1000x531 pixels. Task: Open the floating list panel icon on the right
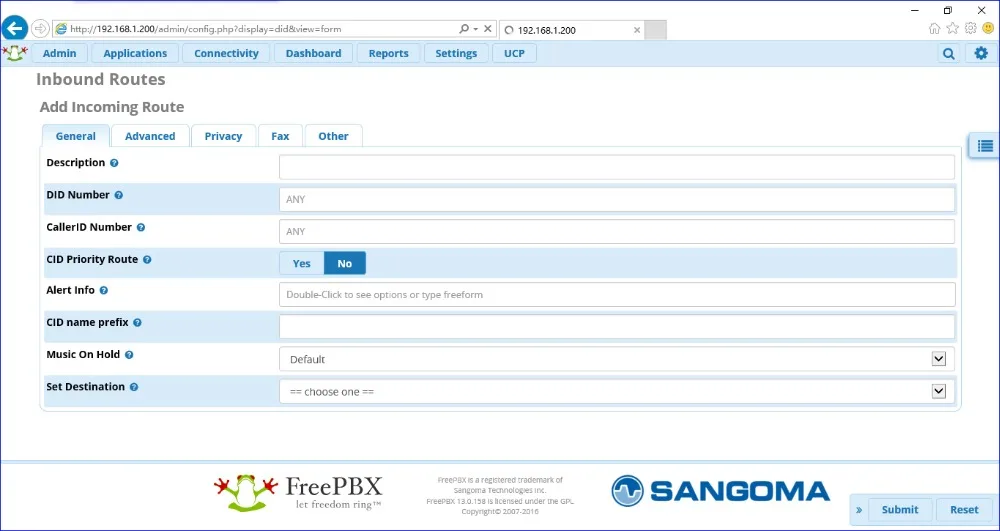coord(985,146)
